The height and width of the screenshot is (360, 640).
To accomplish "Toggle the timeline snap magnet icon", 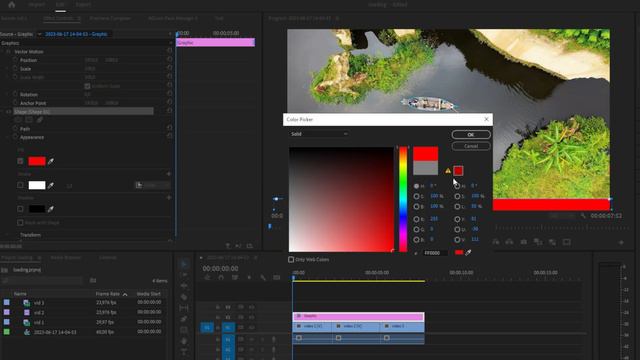I will pos(221,278).
